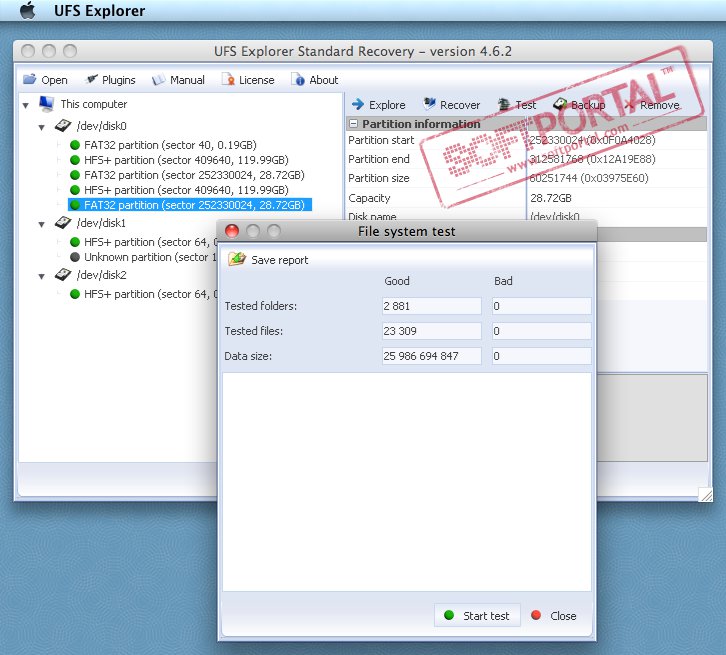Click the Save report icon
The height and width of the screenshot is (655, 726).
pos(237,259)
